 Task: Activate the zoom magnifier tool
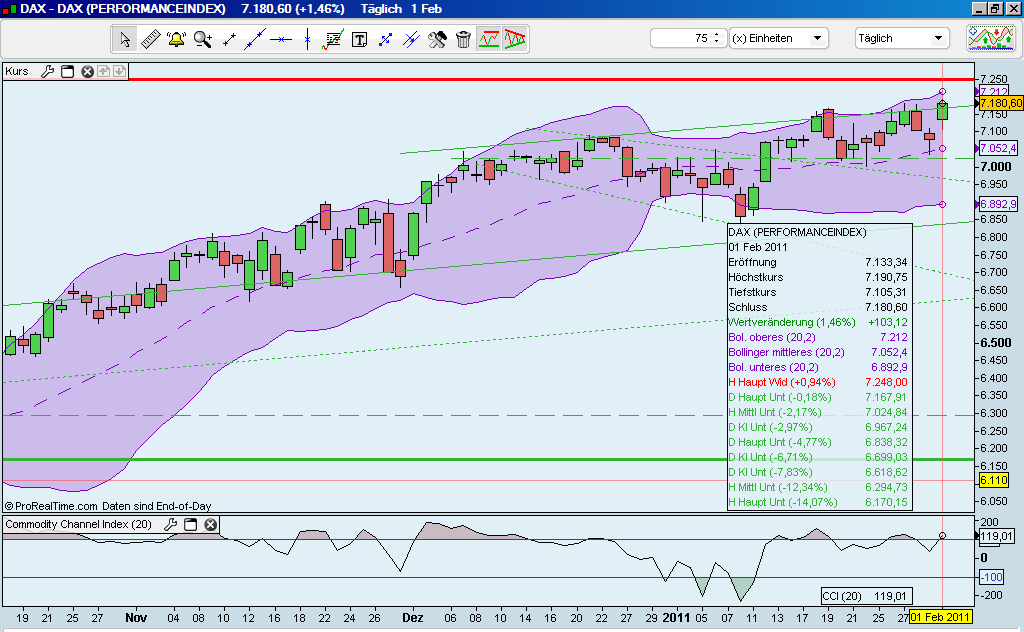pyautogui.click(x=201, y=39)
